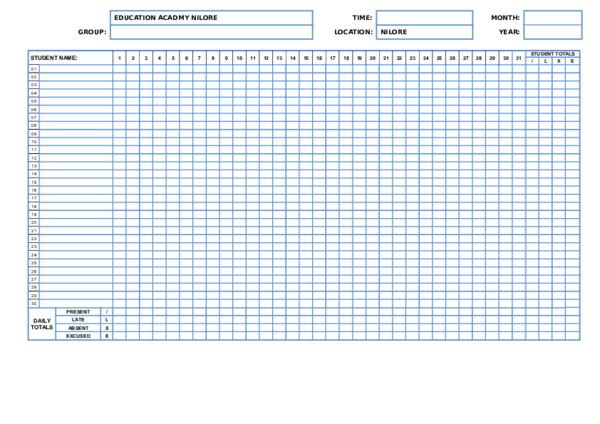This screenshot has height=424, width=600.
Task: Click day 13 column header
Action: (x=279, y=58)
